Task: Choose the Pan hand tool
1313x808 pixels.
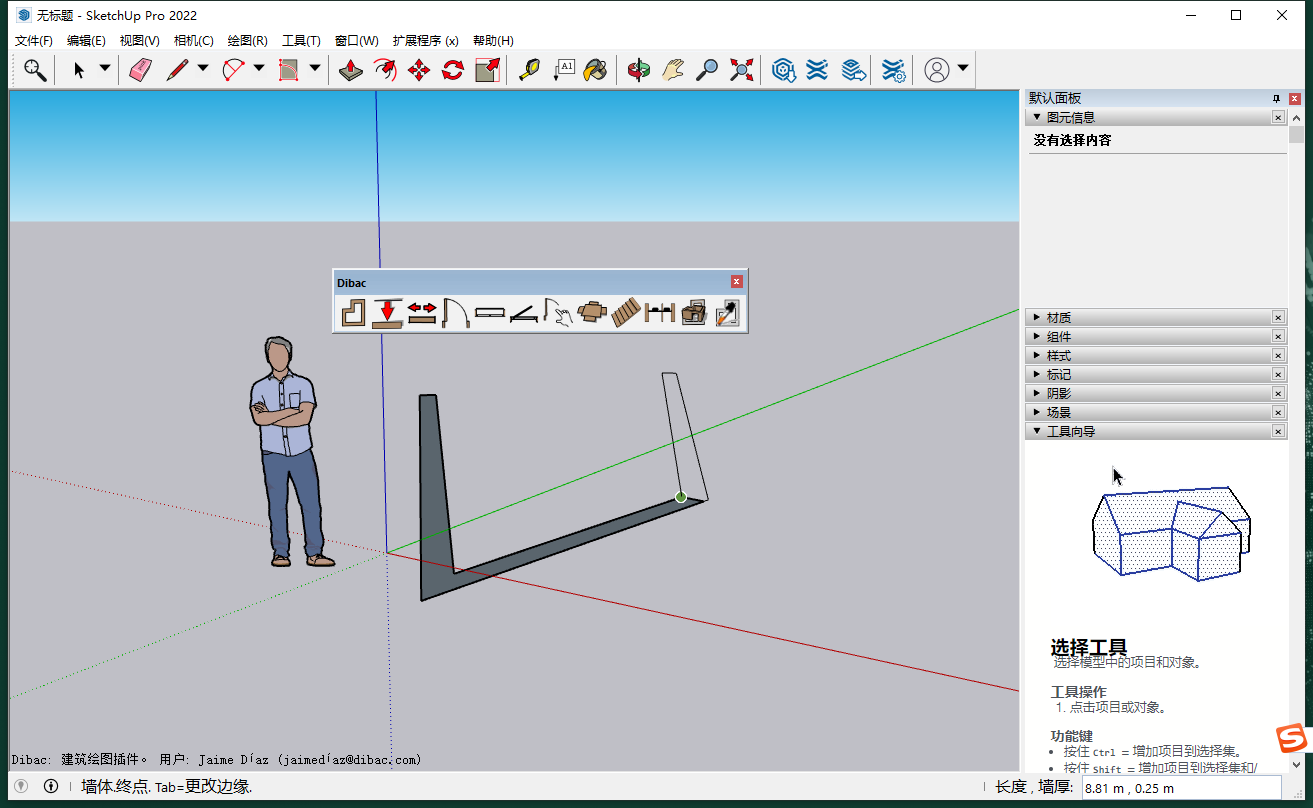Action: coord(673,69)
